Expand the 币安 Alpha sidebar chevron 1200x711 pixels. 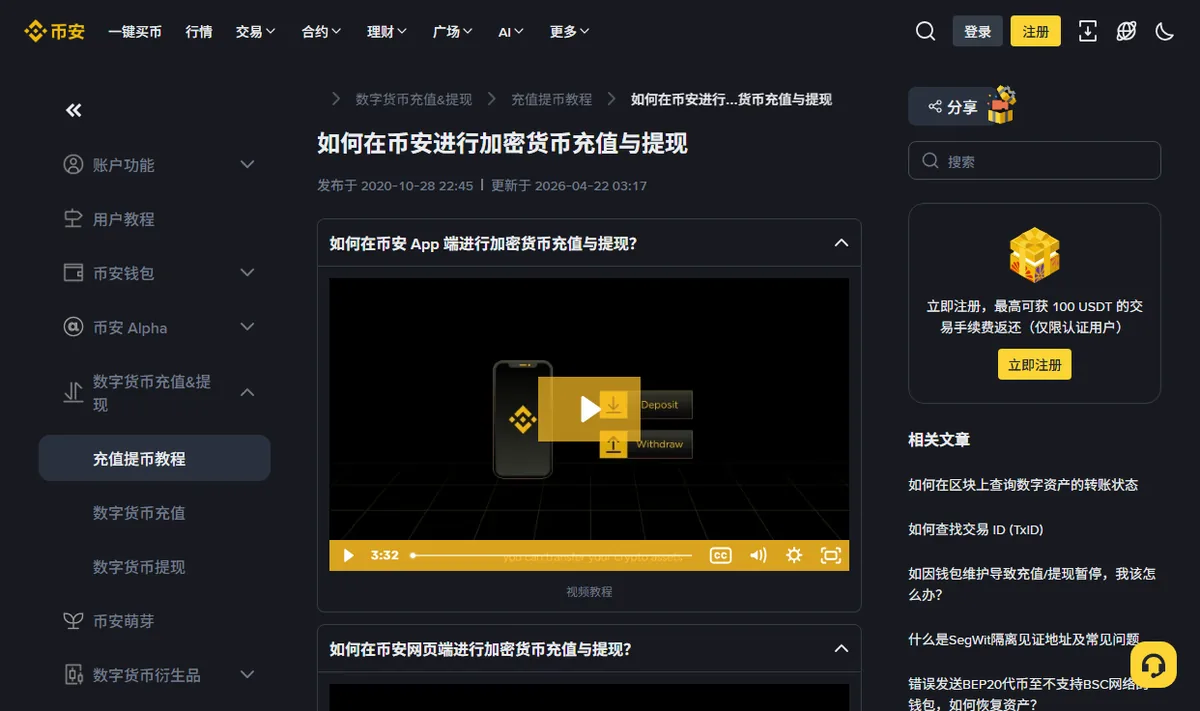(x=248, y=327)
